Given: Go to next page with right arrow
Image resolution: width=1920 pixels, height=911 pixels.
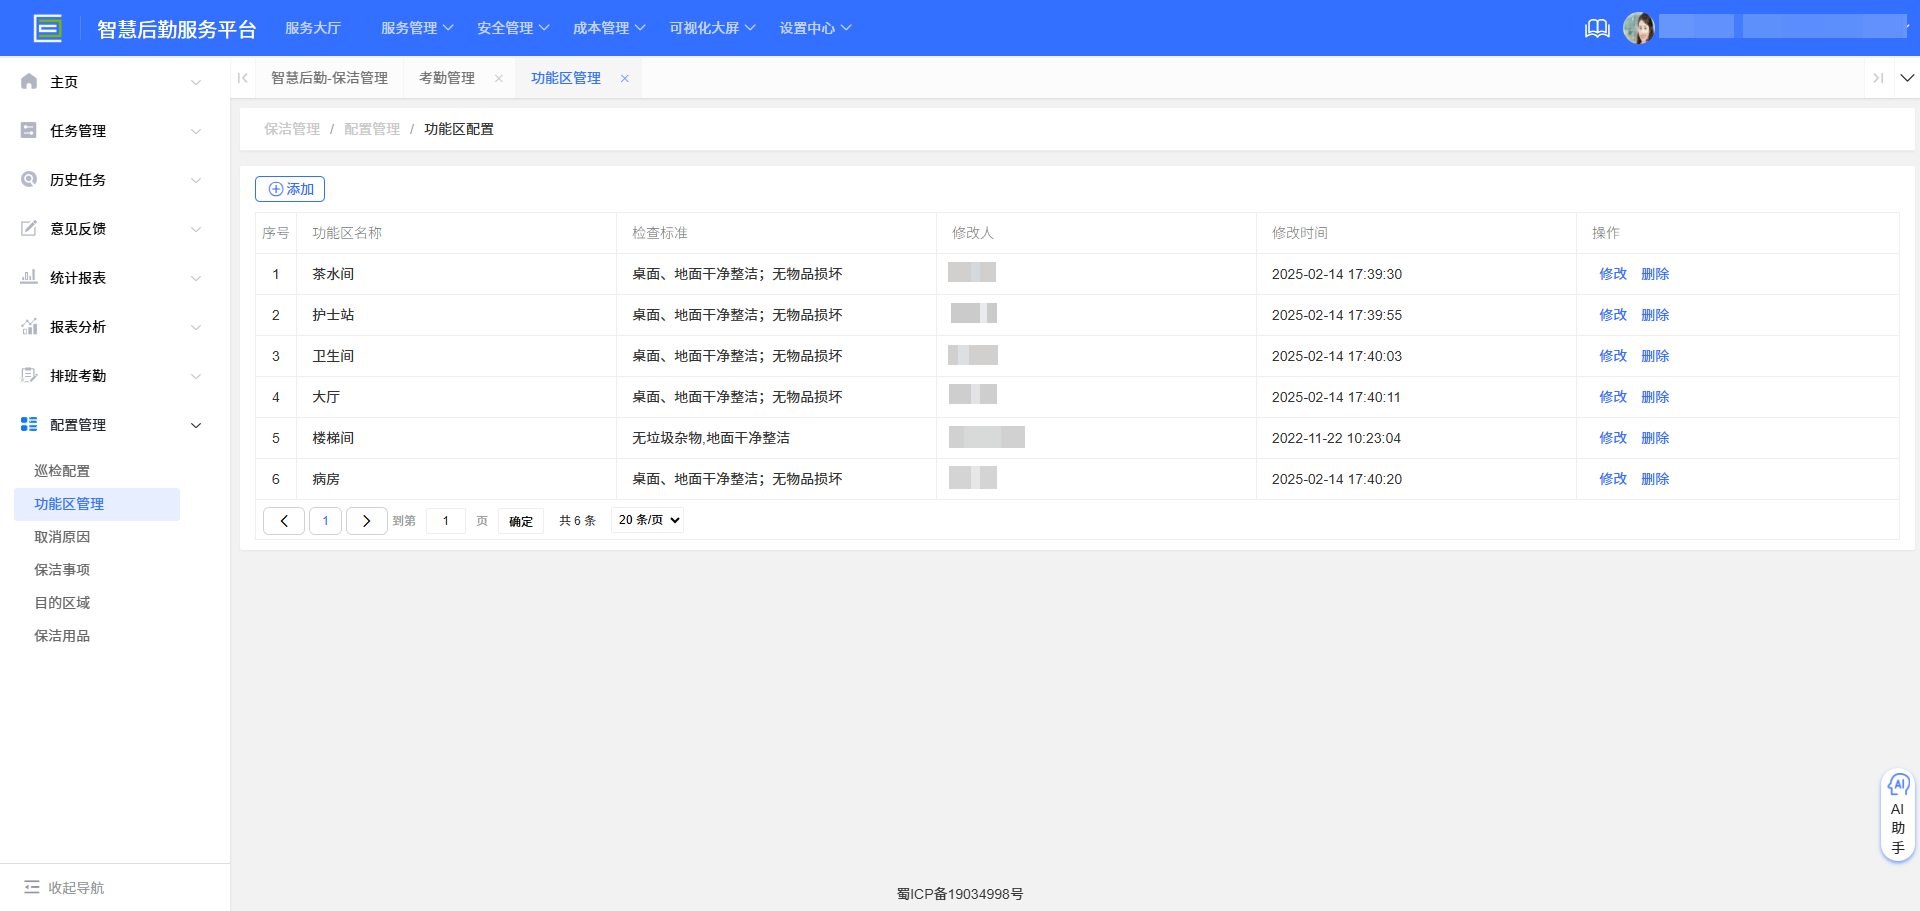Looking at the screenshot, I should point(366,521).
